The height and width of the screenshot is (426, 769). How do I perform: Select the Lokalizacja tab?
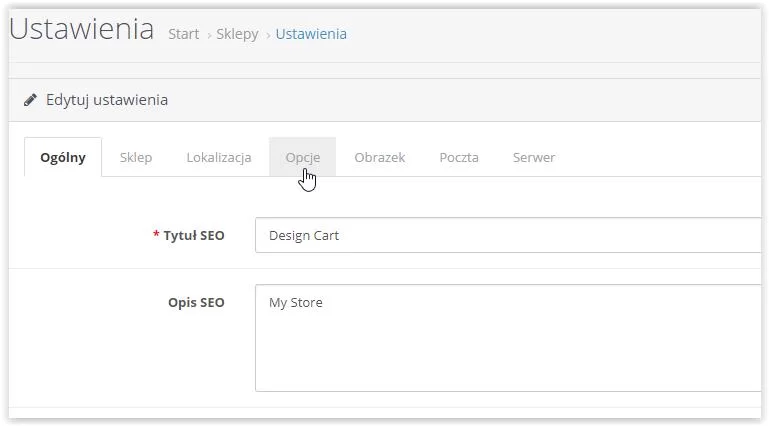click(218, 157)
